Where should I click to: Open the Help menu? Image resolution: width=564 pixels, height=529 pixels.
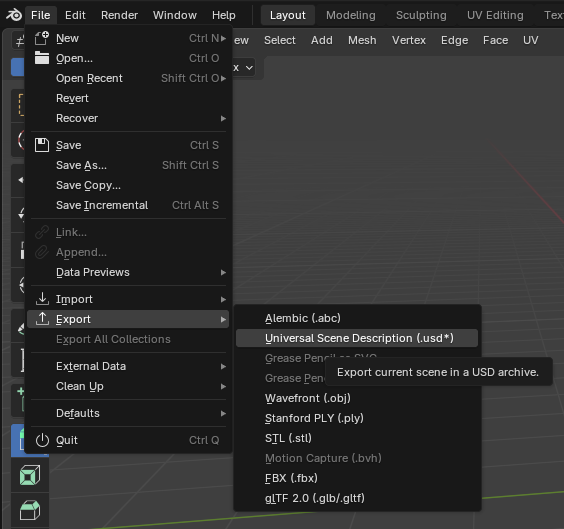pos(224,15)
